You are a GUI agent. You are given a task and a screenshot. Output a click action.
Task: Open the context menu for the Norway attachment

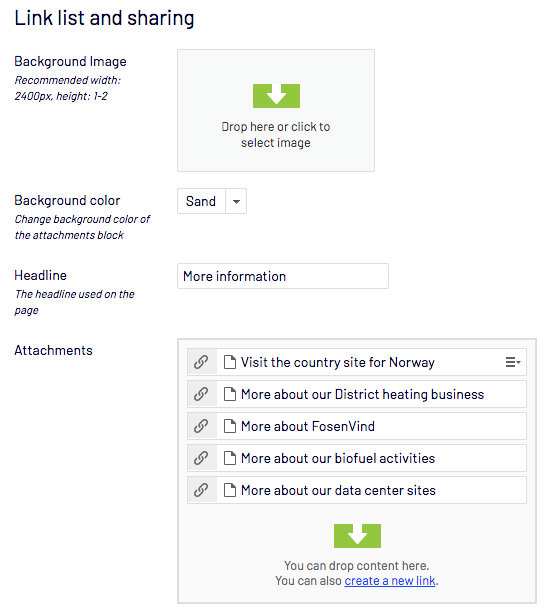(513, 362)
